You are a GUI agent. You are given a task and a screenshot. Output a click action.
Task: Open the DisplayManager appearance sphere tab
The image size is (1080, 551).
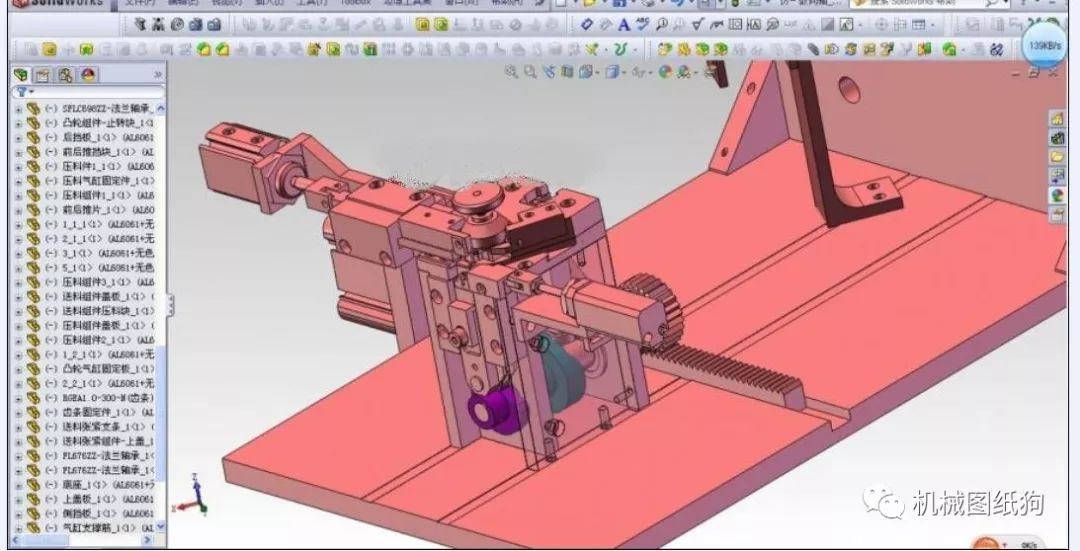pos(88,74)
